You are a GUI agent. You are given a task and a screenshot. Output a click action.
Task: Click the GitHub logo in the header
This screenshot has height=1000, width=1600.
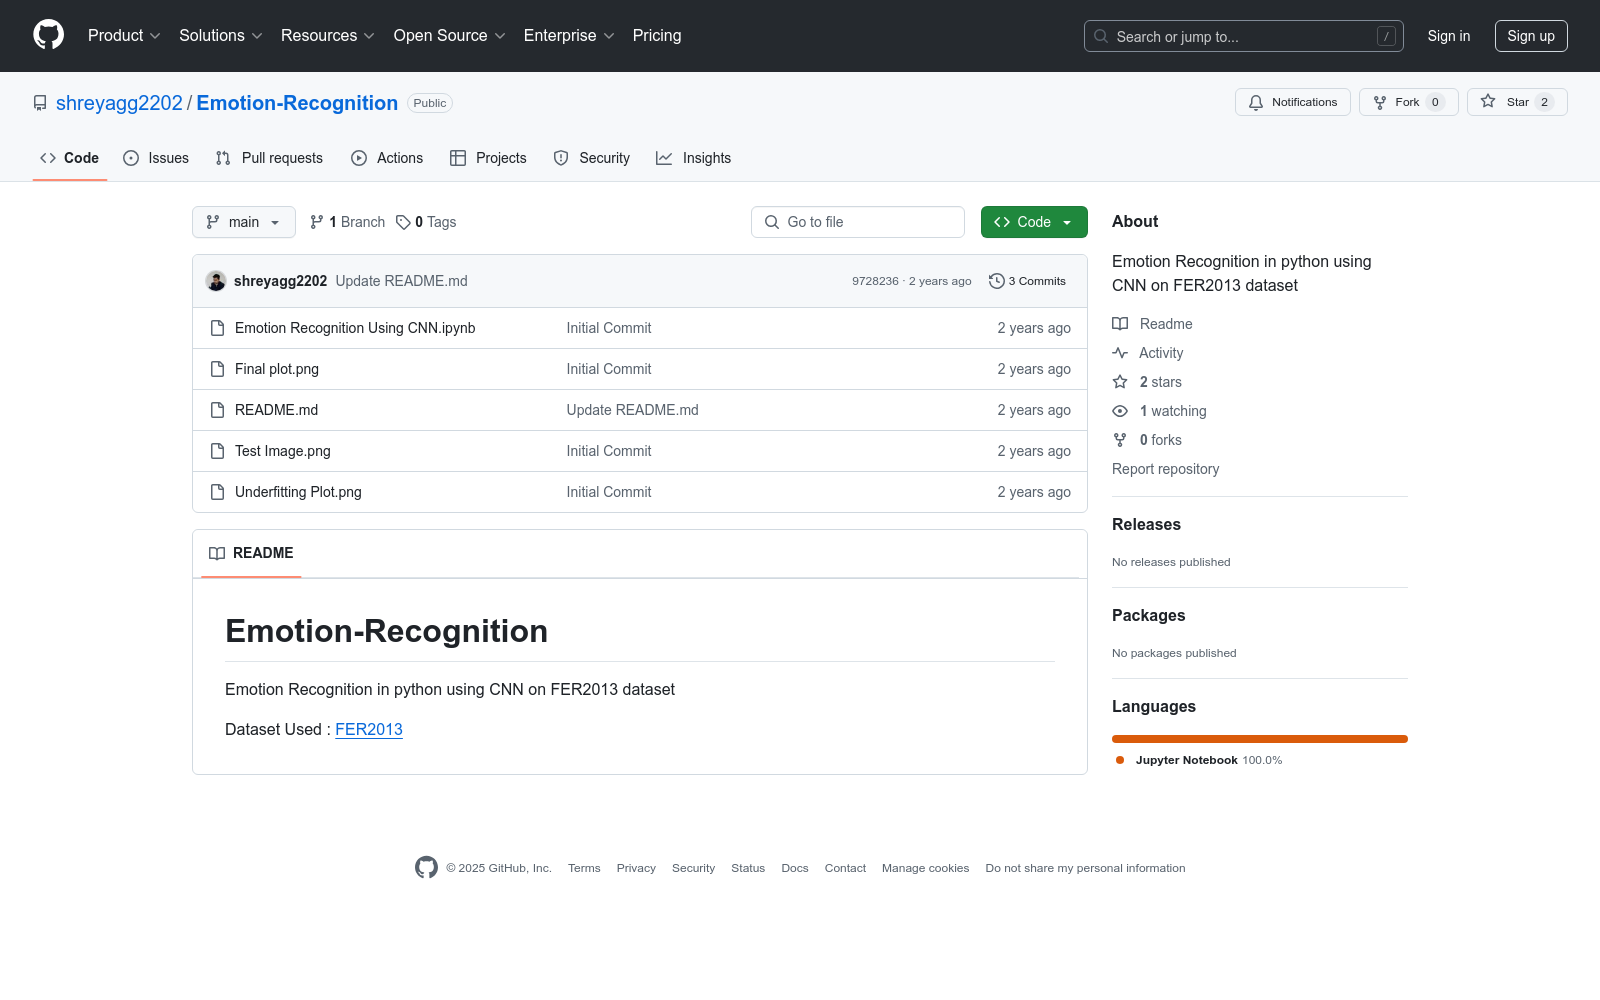48,35
